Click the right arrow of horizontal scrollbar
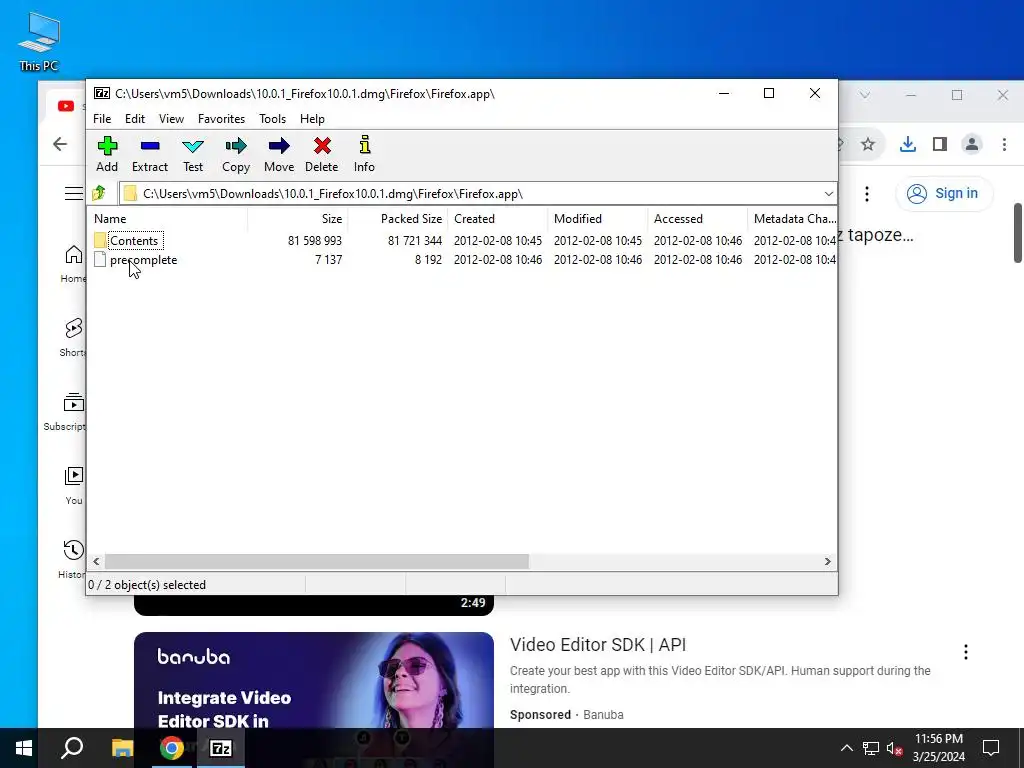Image resolution: width=1024 pixels, height=768 pixels. click(x=827, y=562)
